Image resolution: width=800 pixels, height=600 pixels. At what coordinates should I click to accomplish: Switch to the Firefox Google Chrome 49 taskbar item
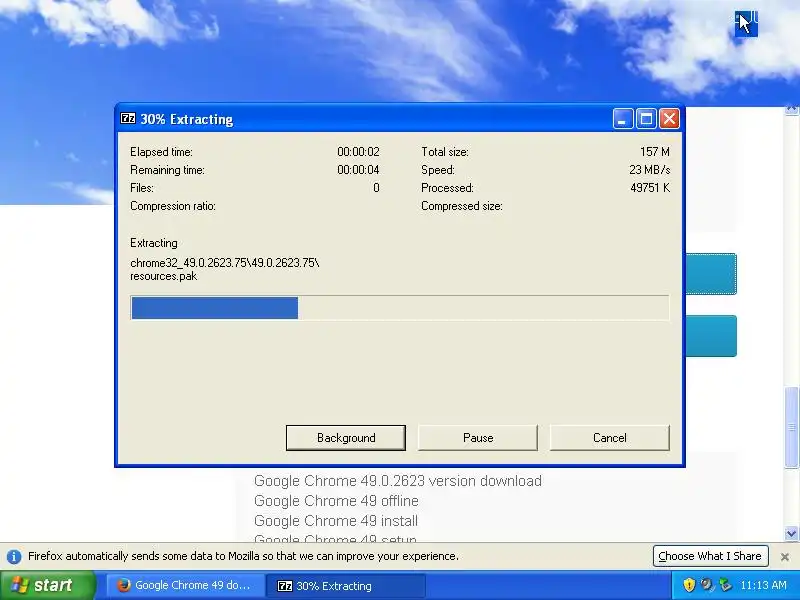click(x=185, y=585)
